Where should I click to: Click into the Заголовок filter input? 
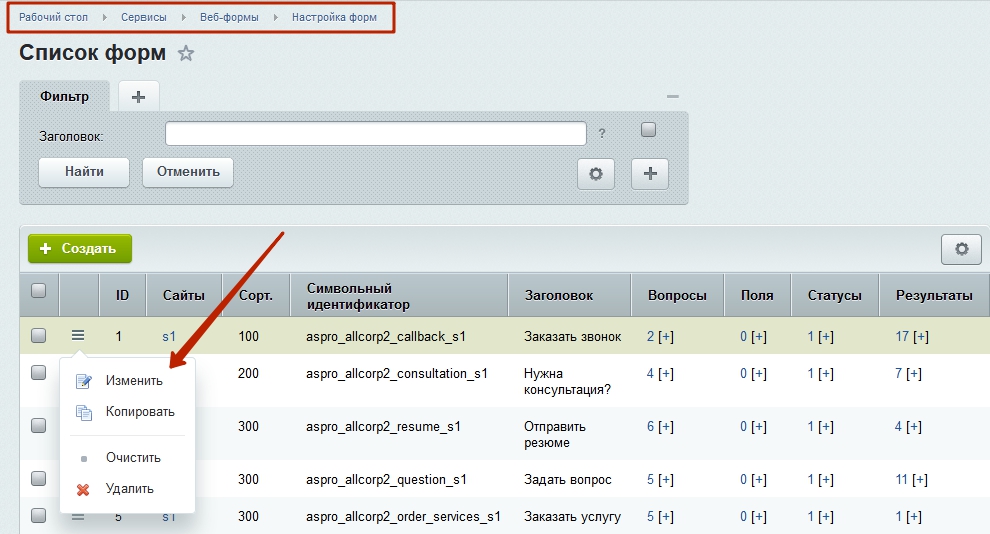376,133
